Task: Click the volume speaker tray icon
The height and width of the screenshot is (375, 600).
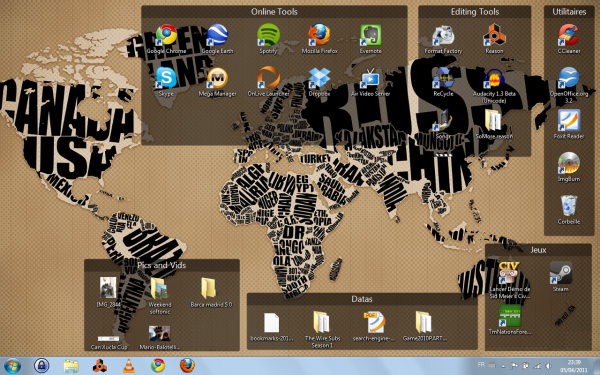Action: click(549, 366)
